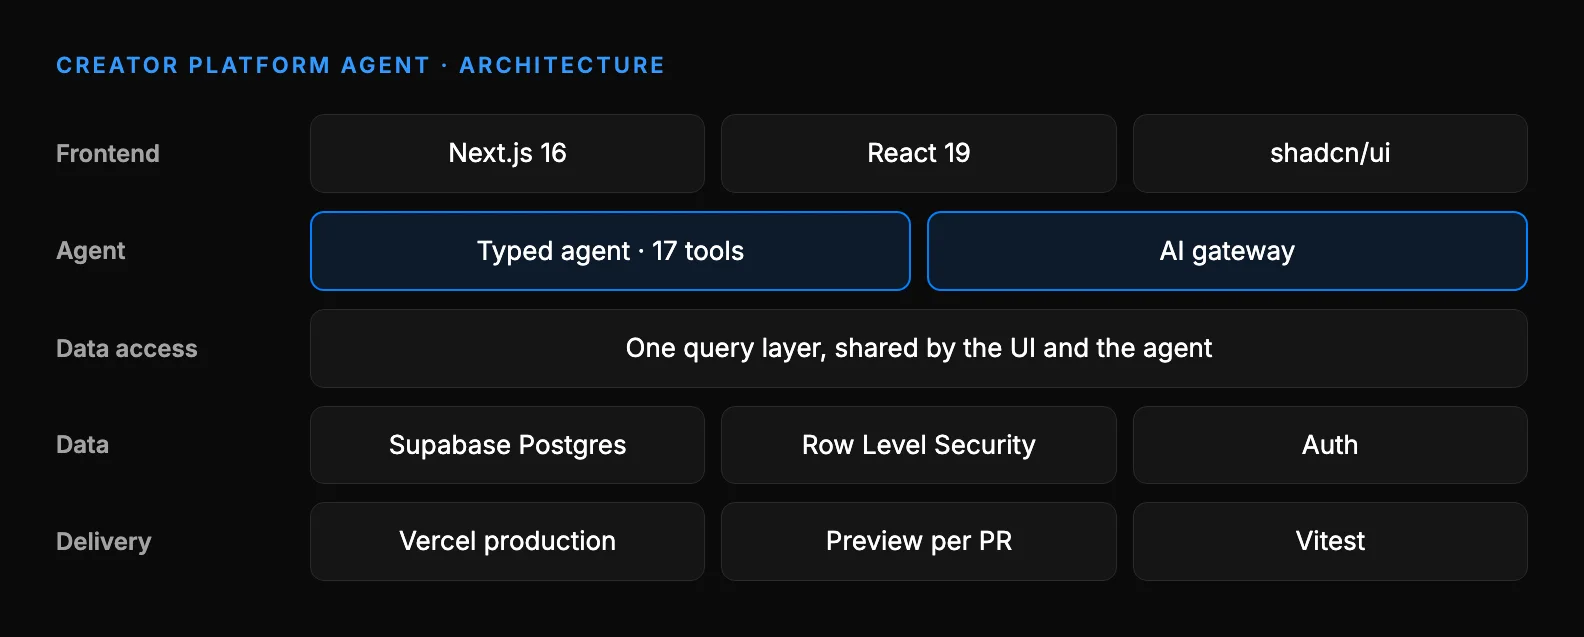This screenshot has width=1584, height=637.
Task: Select the Preview per PR box
Action: (x=918, y=541)
